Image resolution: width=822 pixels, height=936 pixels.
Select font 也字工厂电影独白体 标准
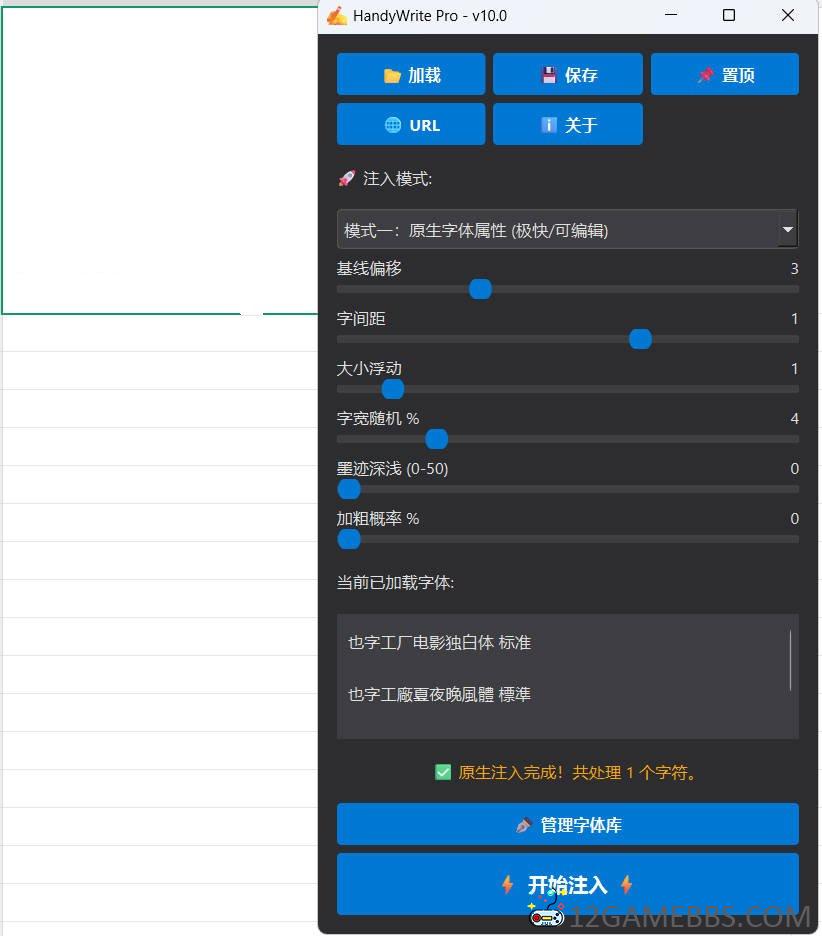[x=439, y=643]
